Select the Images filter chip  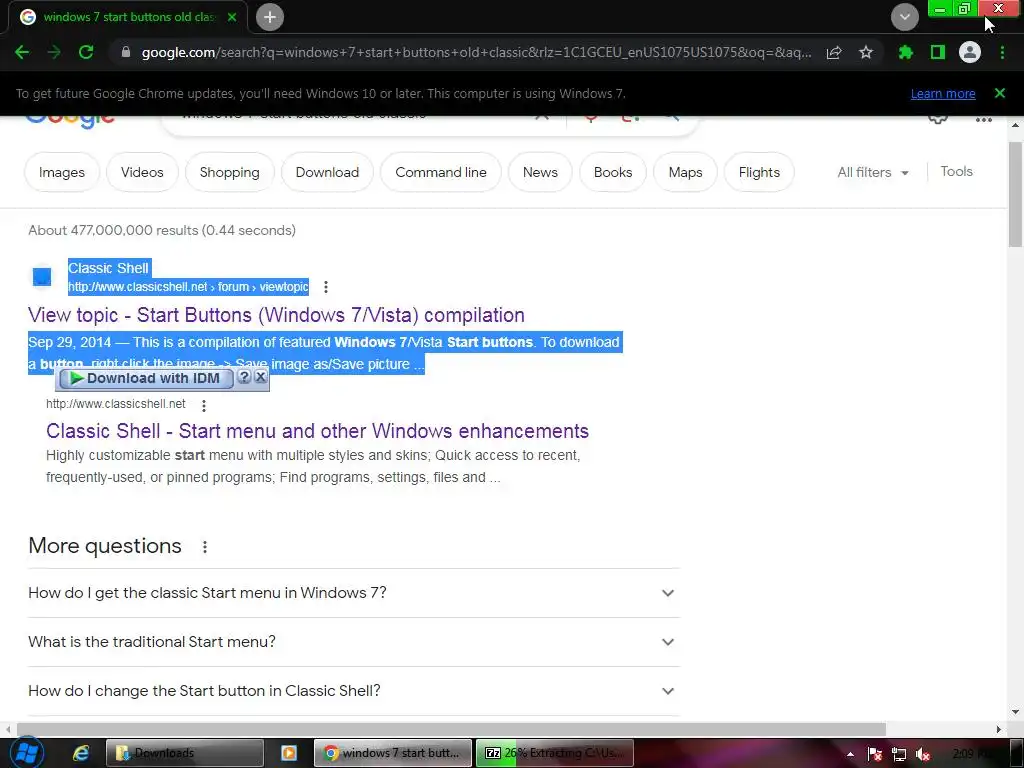[x=62, y=172]
